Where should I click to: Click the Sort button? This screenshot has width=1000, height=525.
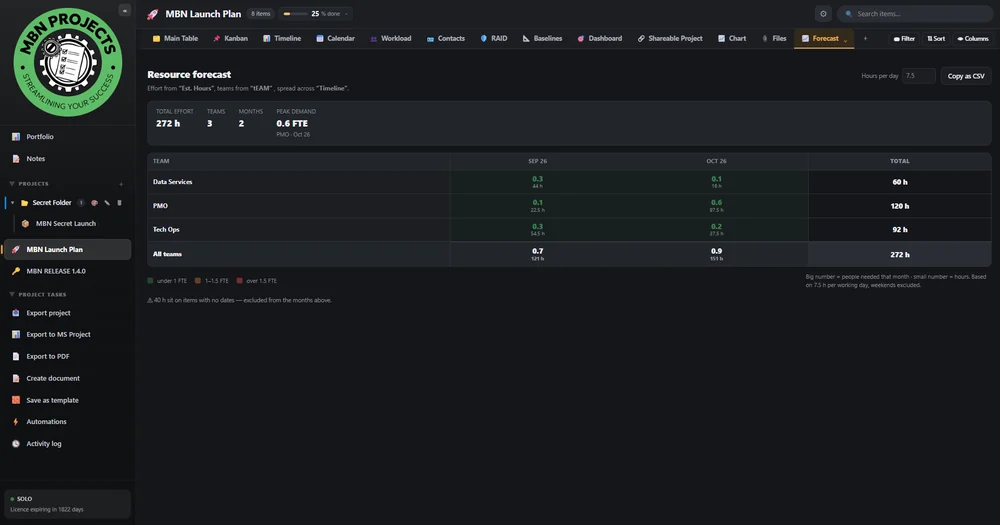pos(936,38)
